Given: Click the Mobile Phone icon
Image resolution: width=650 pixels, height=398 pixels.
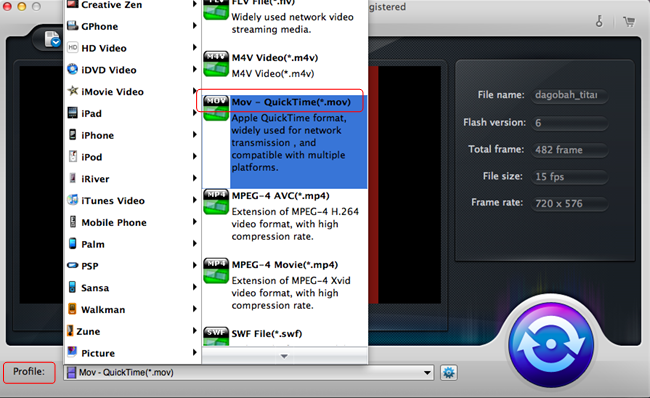Looking at the screenshot, I should click(x=73, y=222).
